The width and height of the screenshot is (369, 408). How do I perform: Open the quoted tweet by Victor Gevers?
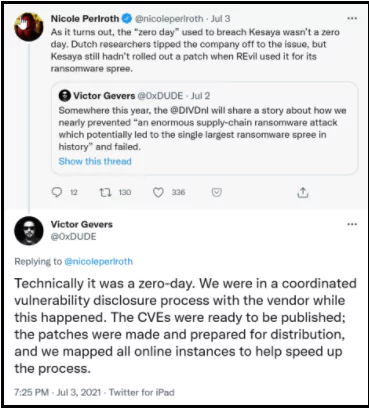[x=204, y=129]
